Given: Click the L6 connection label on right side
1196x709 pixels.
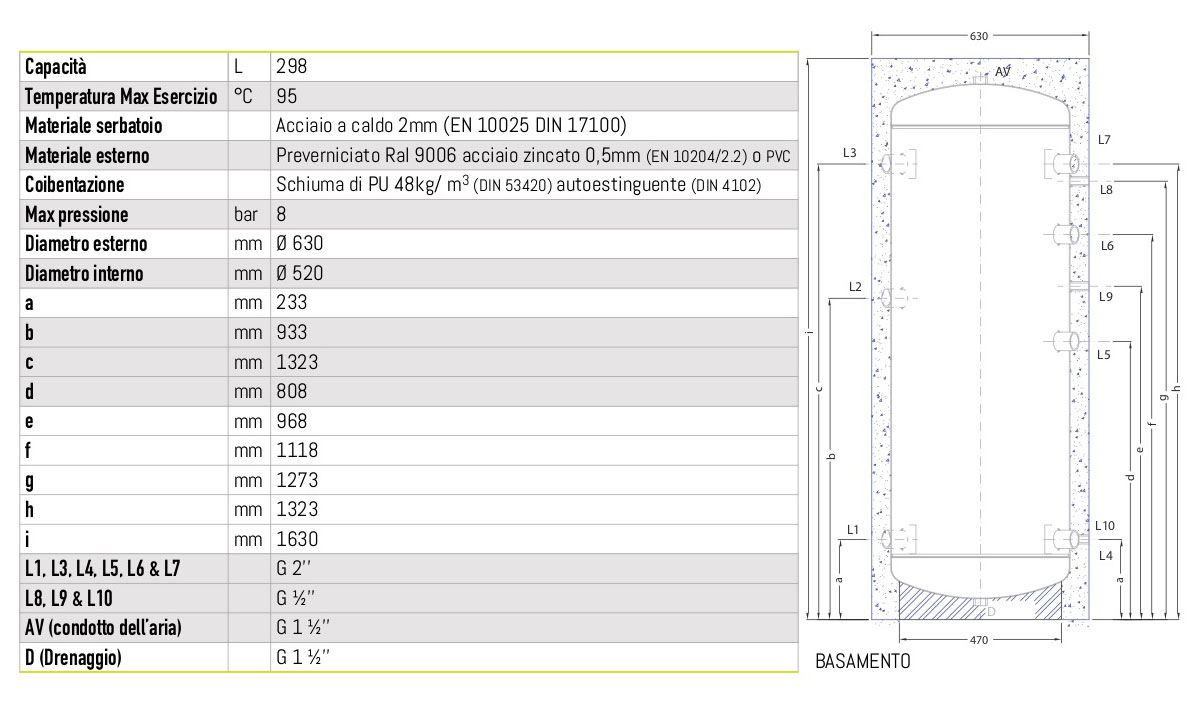Looking at the screenshot, I should point(1106,246).
